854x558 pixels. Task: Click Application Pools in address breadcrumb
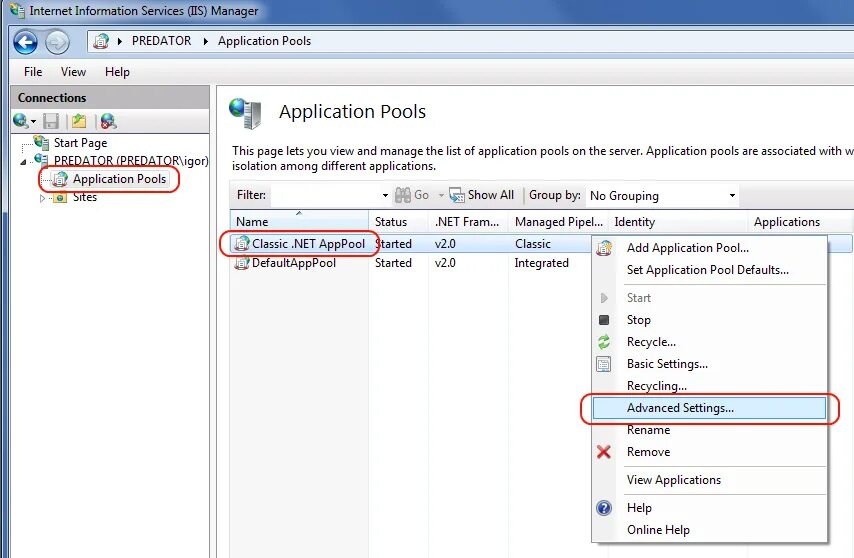(x=264, y=41)
